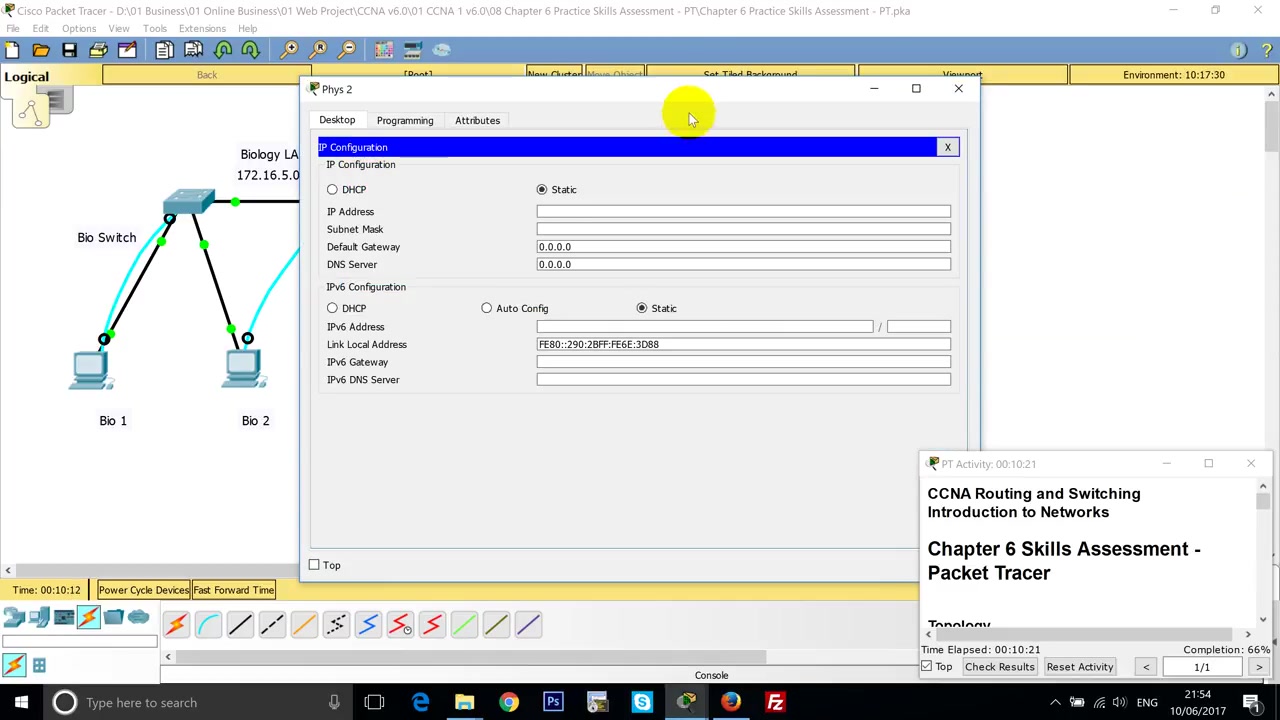The image size is (1280, 720).
Task: Select the Copper Cross-Over dashed cable
Action: (x=272, y=625)
